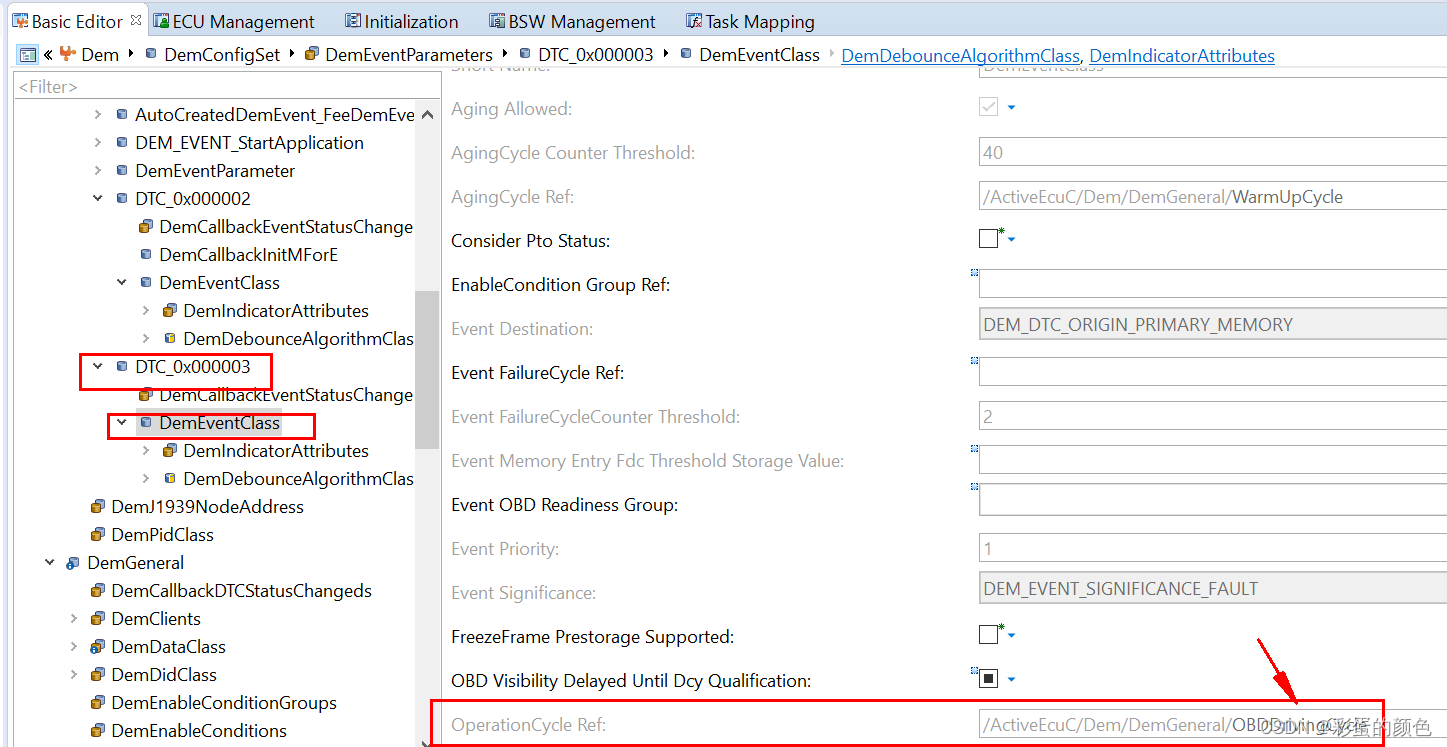The width and height of the screenshot is (1447, 747).
Task: Toggle OBD Visibility Delayed Until Dcy checkbox
Action: click(x=988, y=679)
